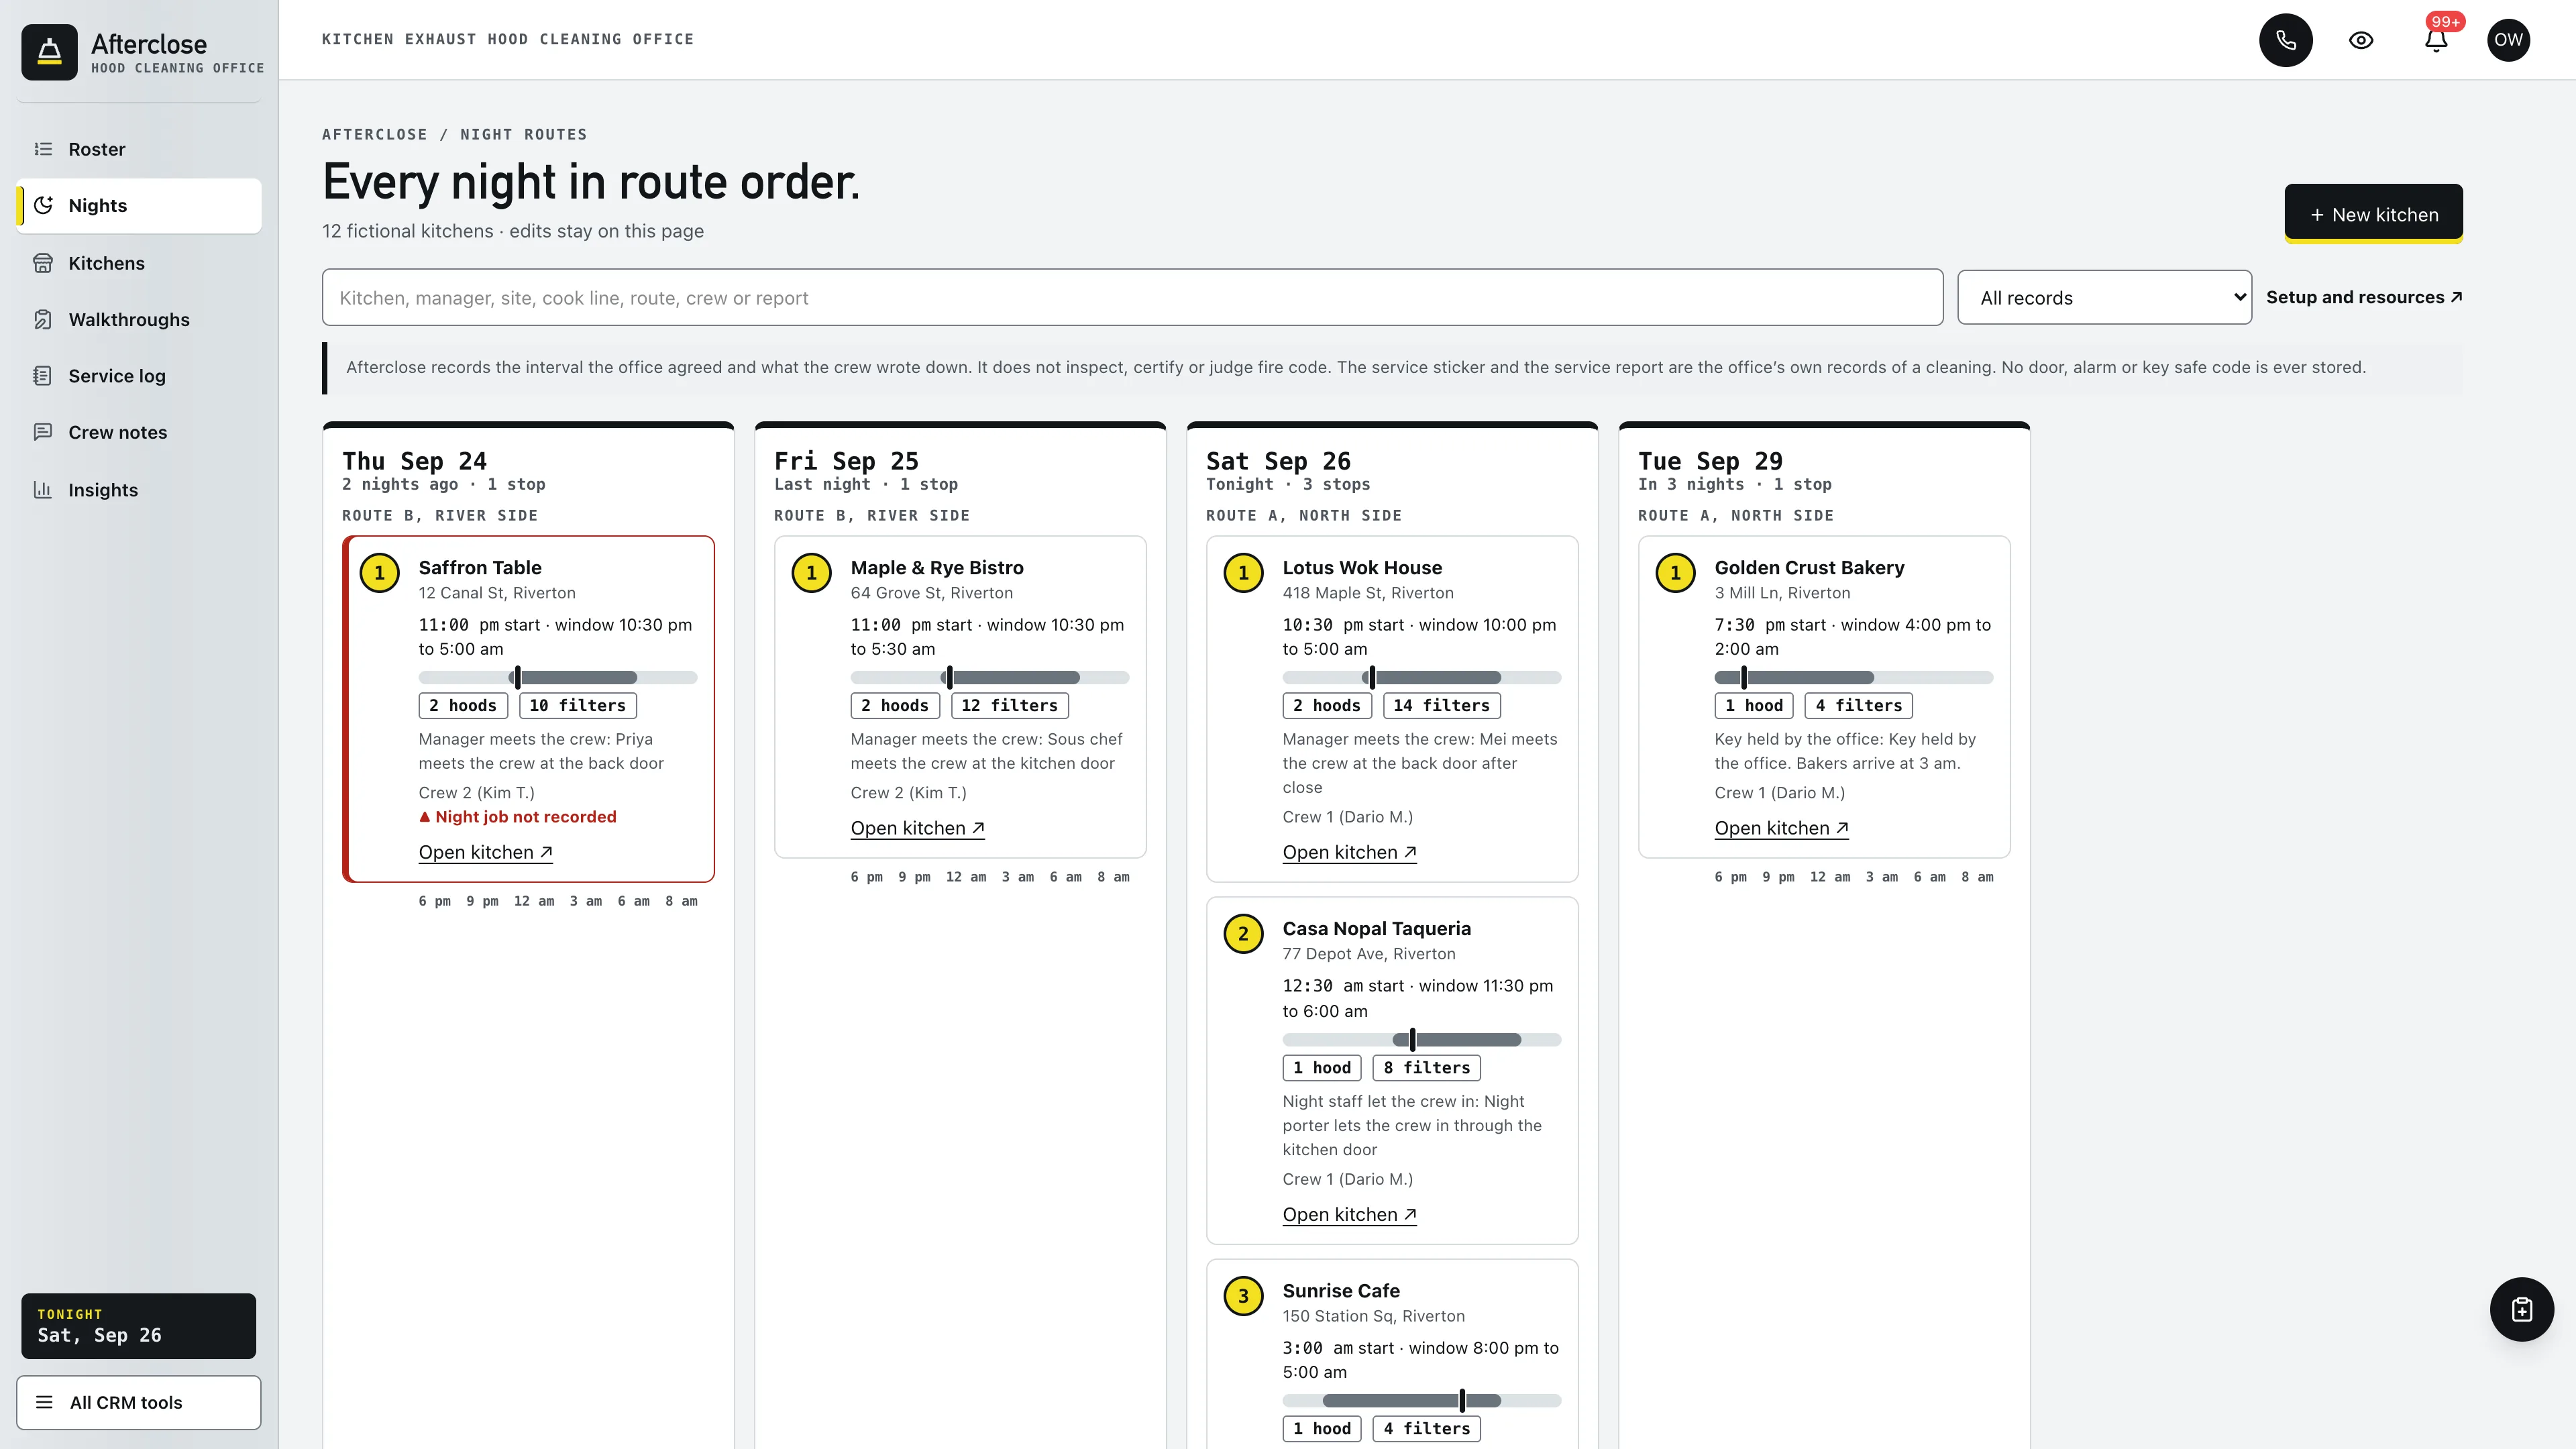Click the floating clipboard button bottom right

(x=2521, y=1309)
